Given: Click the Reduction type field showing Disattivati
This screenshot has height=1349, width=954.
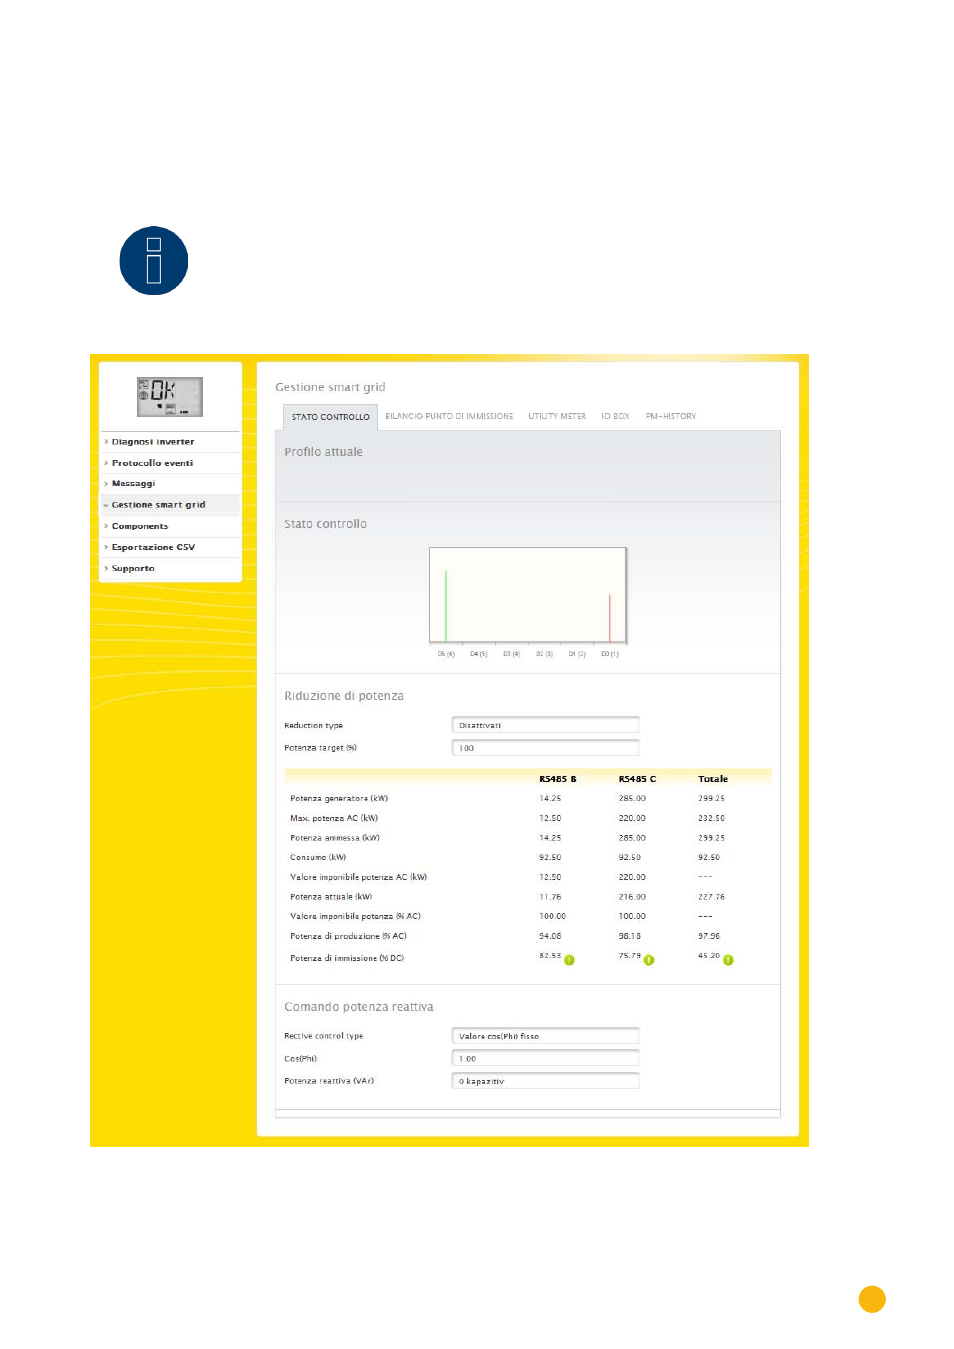Looking at the screenshot, I should (545, 725).
